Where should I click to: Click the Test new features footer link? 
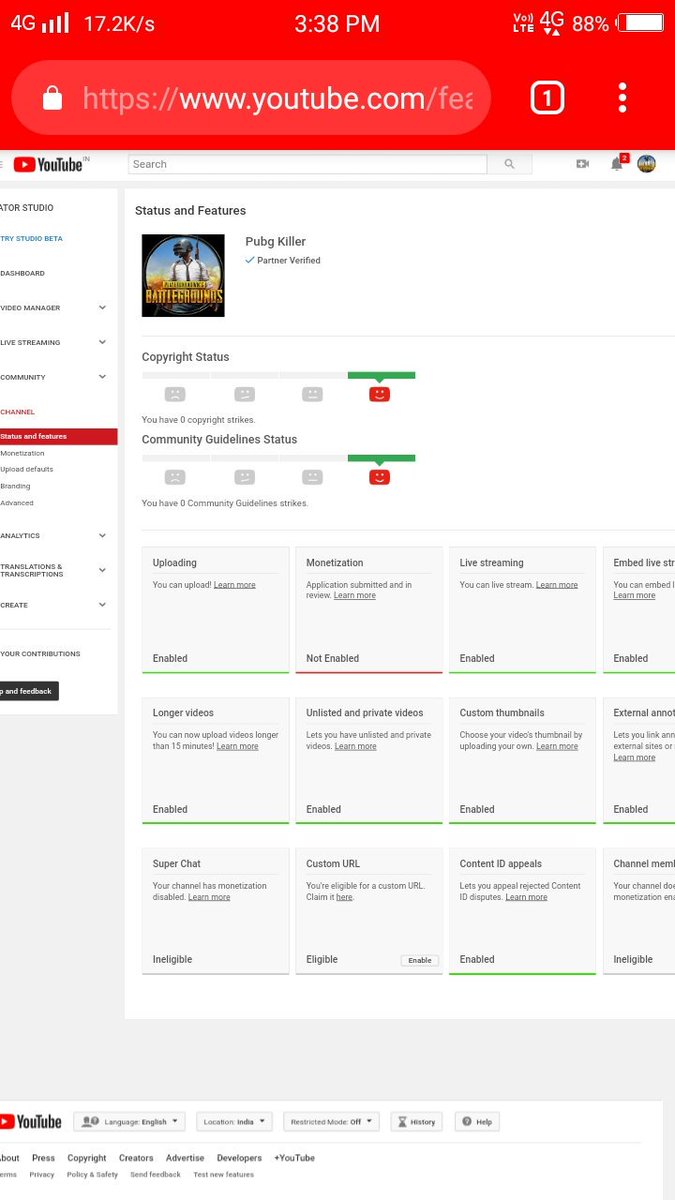point(224,1175)
